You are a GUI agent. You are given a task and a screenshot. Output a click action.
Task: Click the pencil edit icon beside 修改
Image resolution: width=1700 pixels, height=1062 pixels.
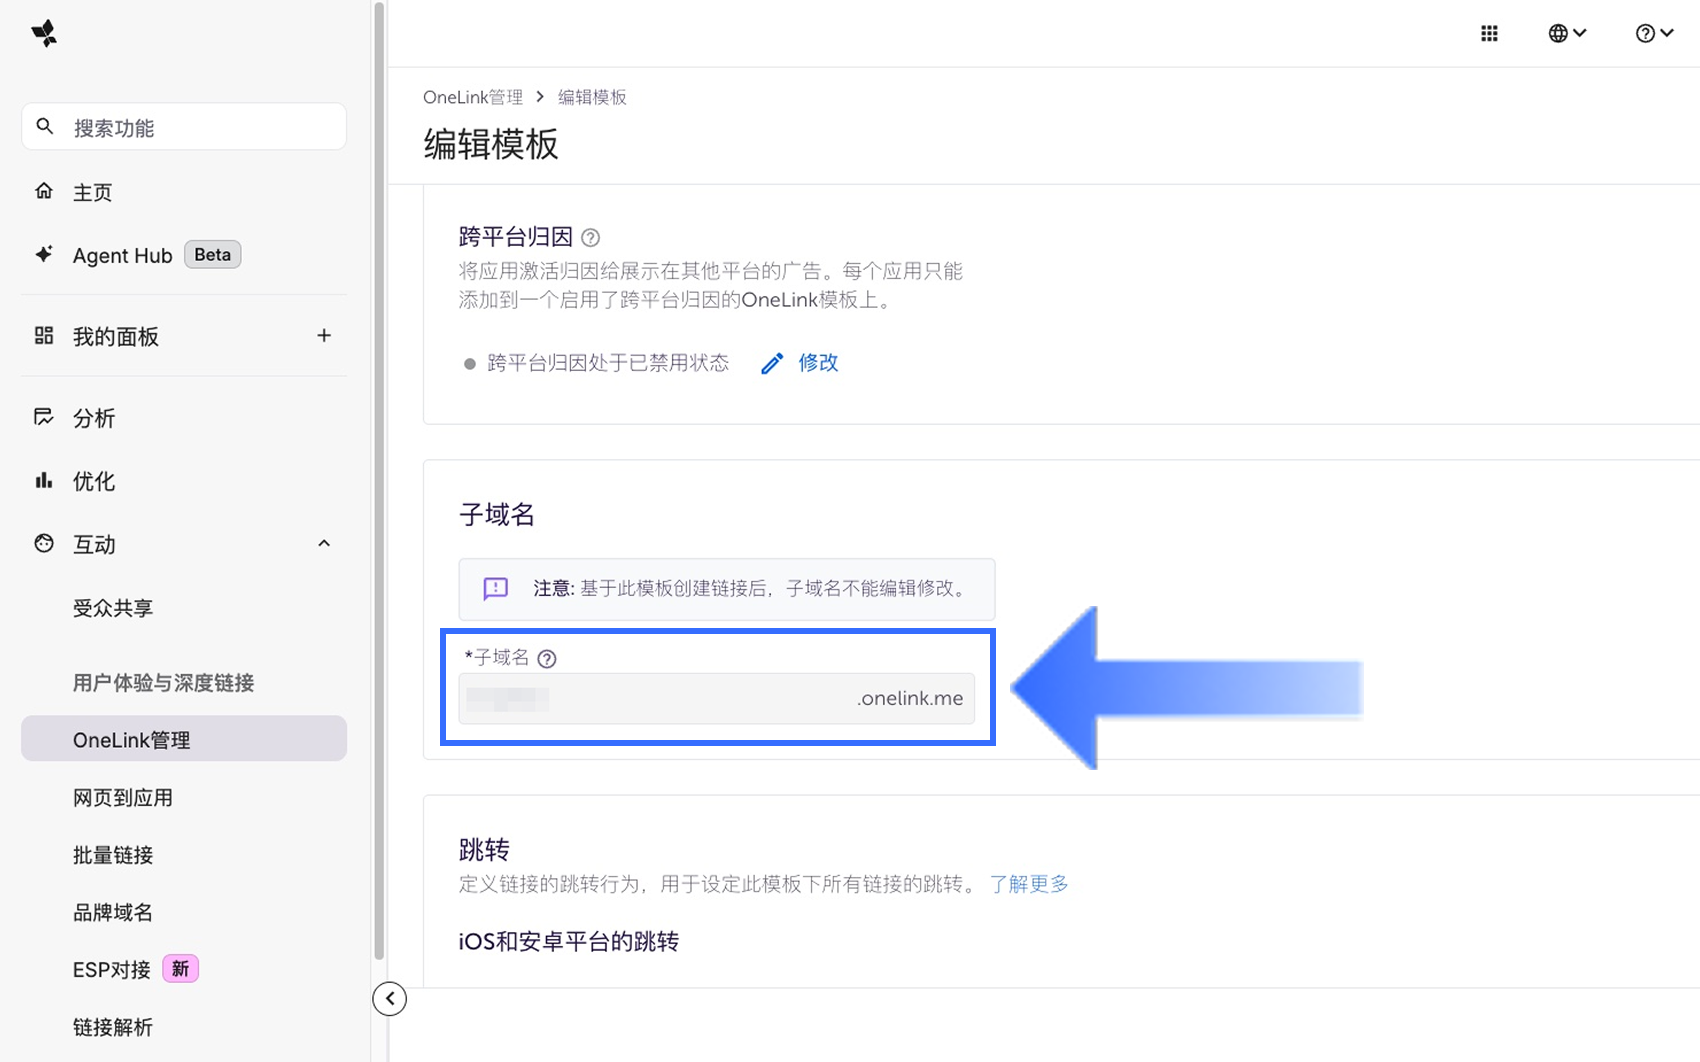(x=771, y=364)
